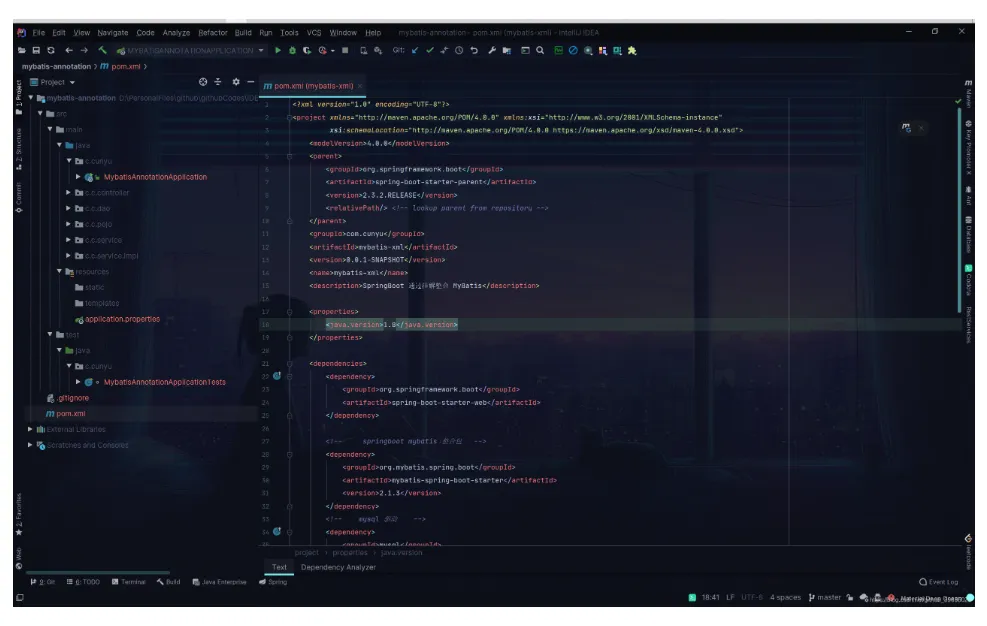Update project with blue Git arrow icon
Viewport: 987px width, 626px height.
pyautogui.click(x=415, y=50)
